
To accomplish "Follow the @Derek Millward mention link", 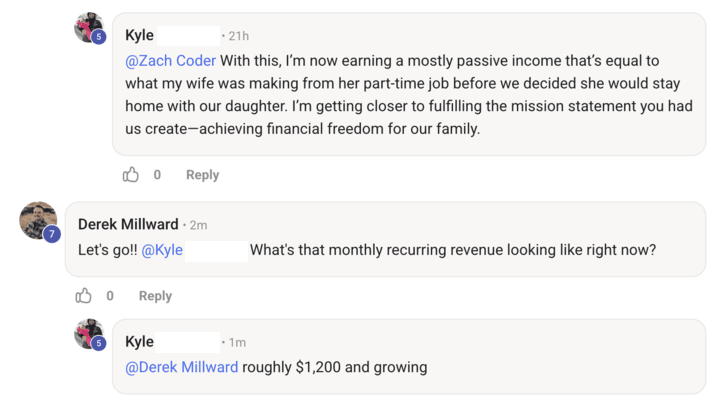I will (x=182, y=367).
